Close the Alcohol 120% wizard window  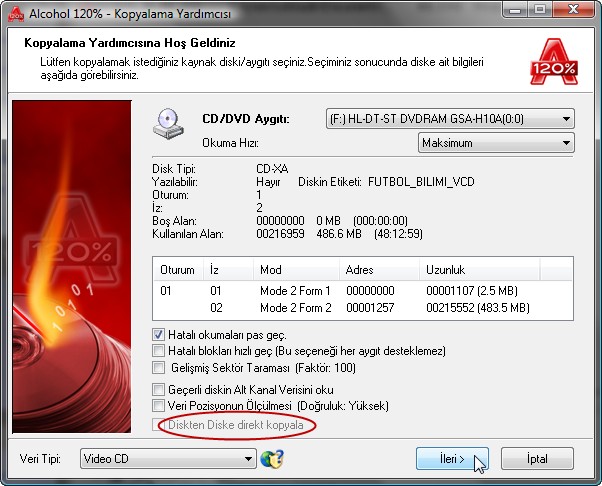572,10
